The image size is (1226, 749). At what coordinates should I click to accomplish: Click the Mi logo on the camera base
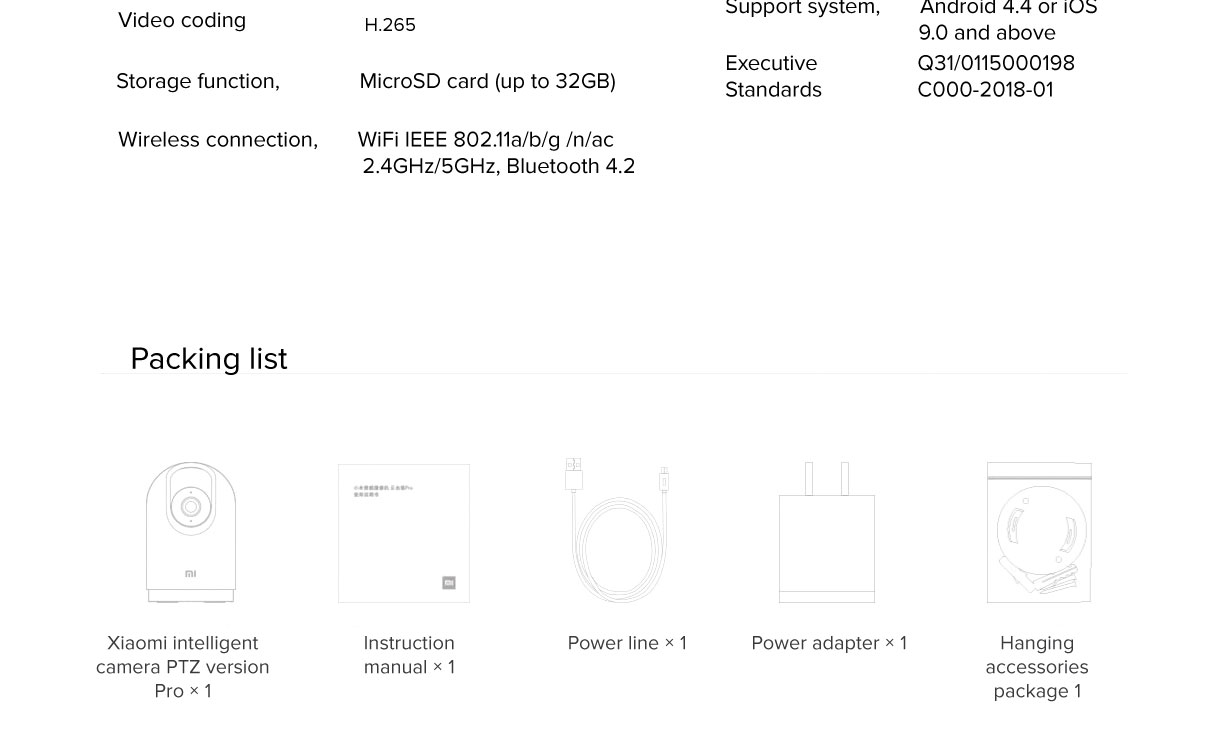tap(191, 574)
